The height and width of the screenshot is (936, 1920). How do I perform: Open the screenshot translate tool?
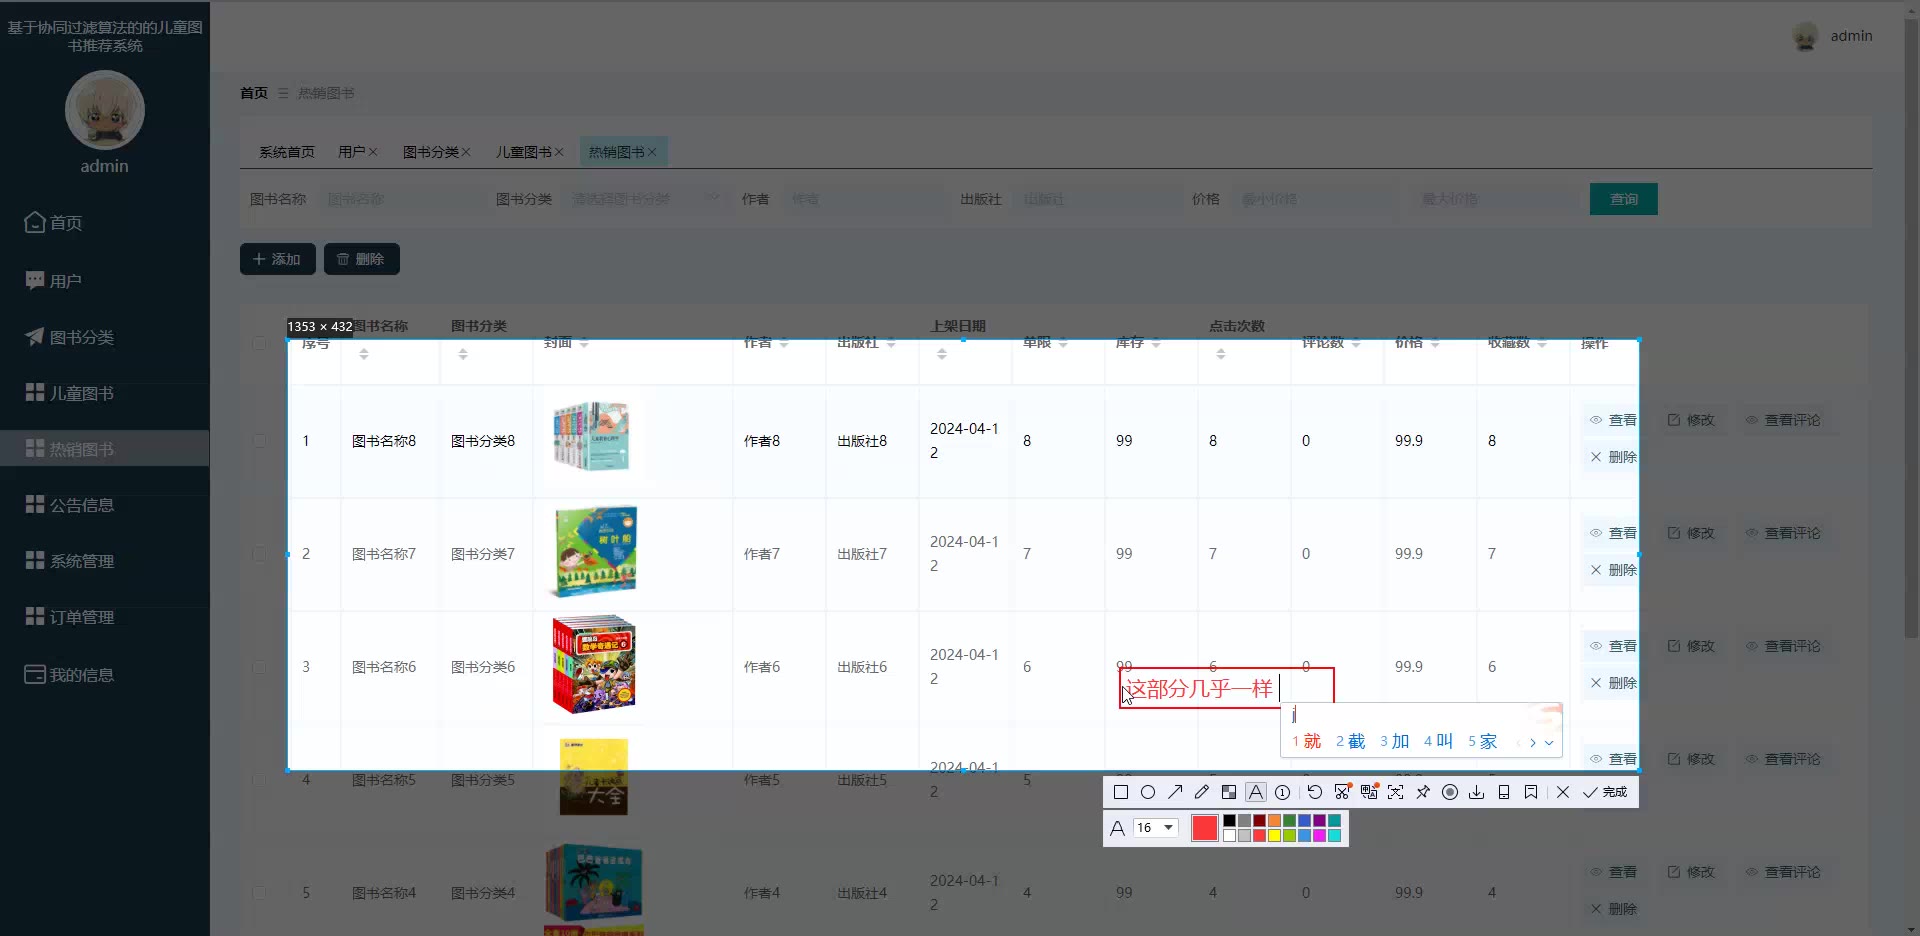pos(1369,792)
